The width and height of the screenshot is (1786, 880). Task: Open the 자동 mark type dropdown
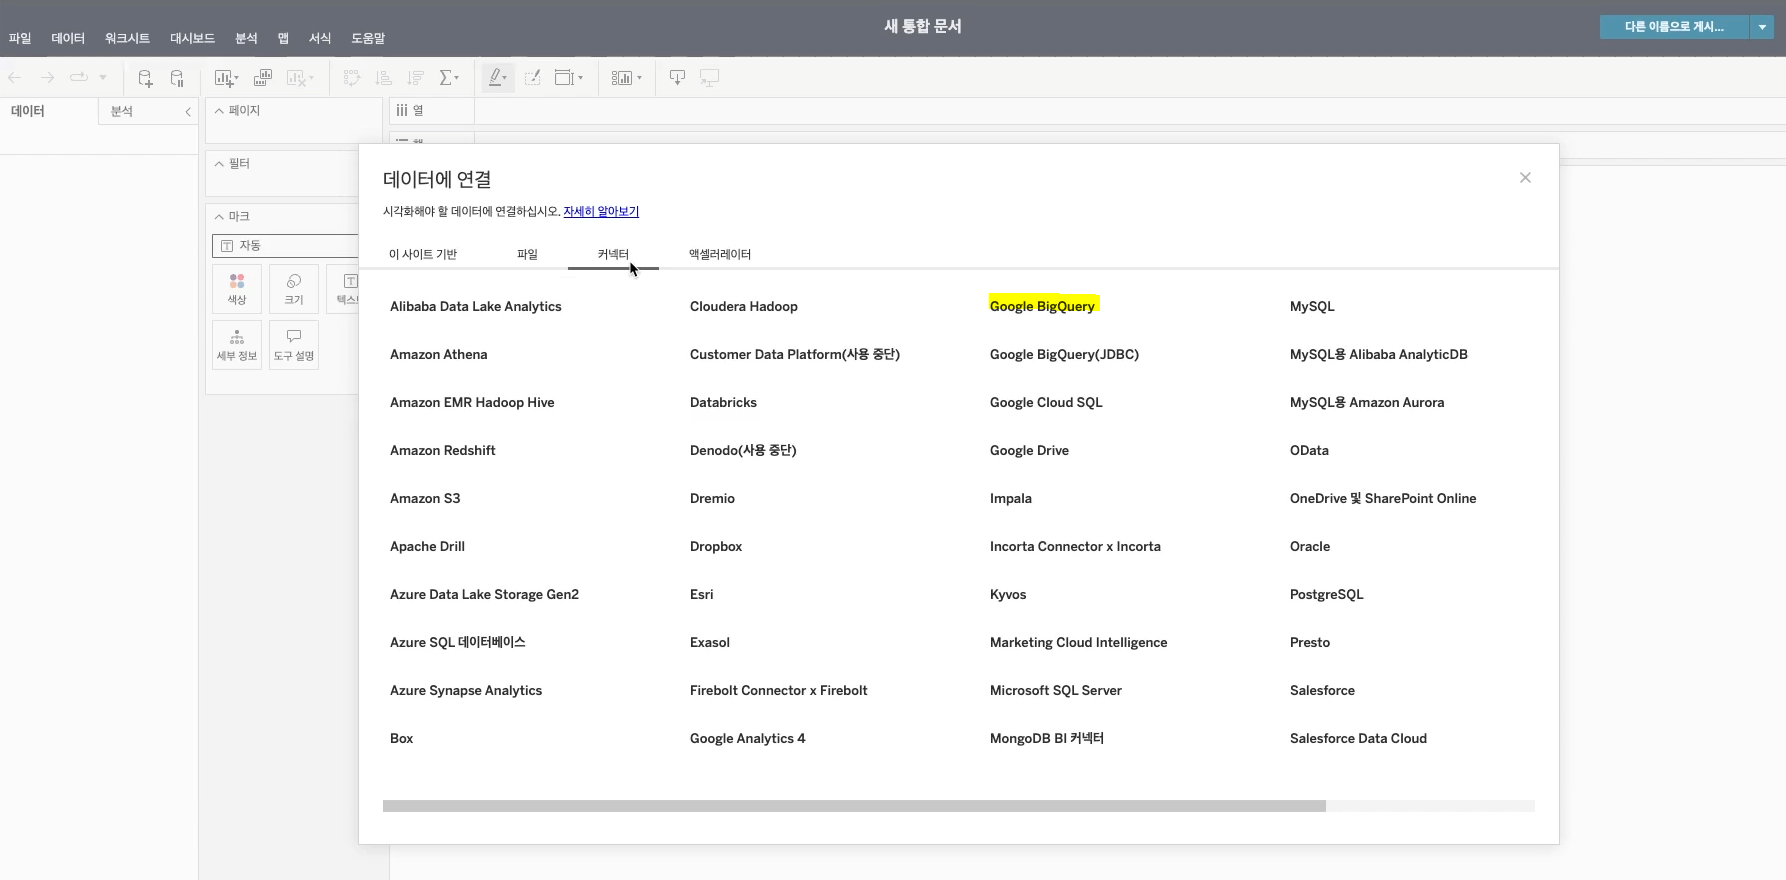pos(286,246)
